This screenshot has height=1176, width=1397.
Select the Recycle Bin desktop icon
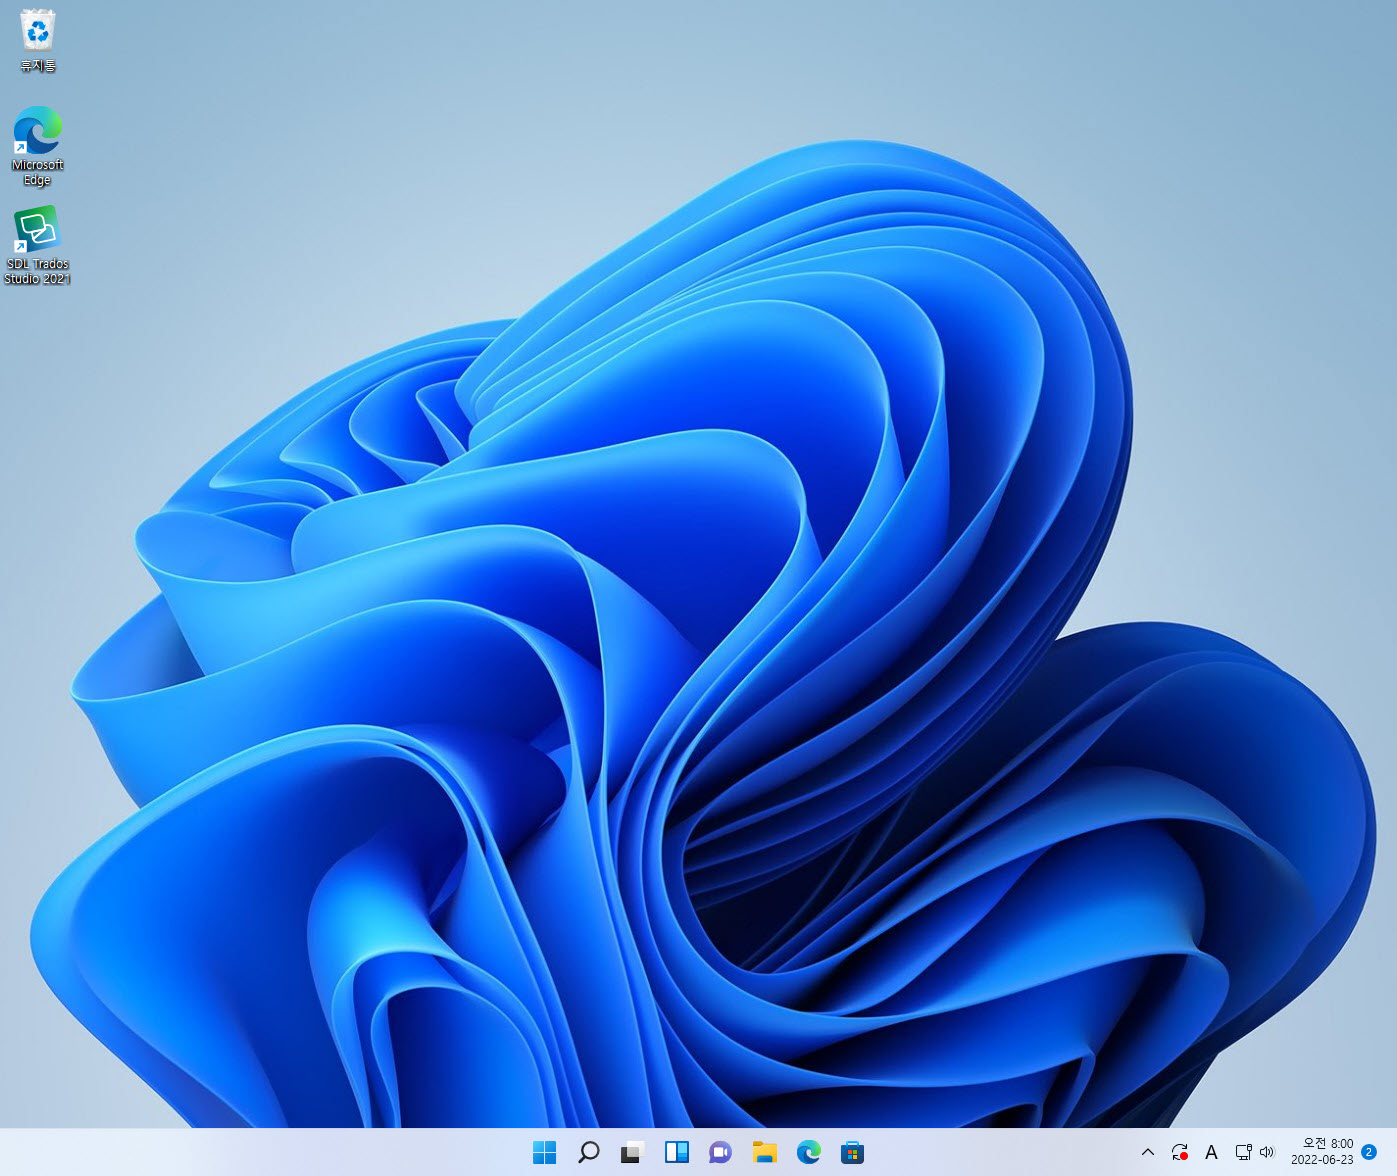[x=38, y=41]
